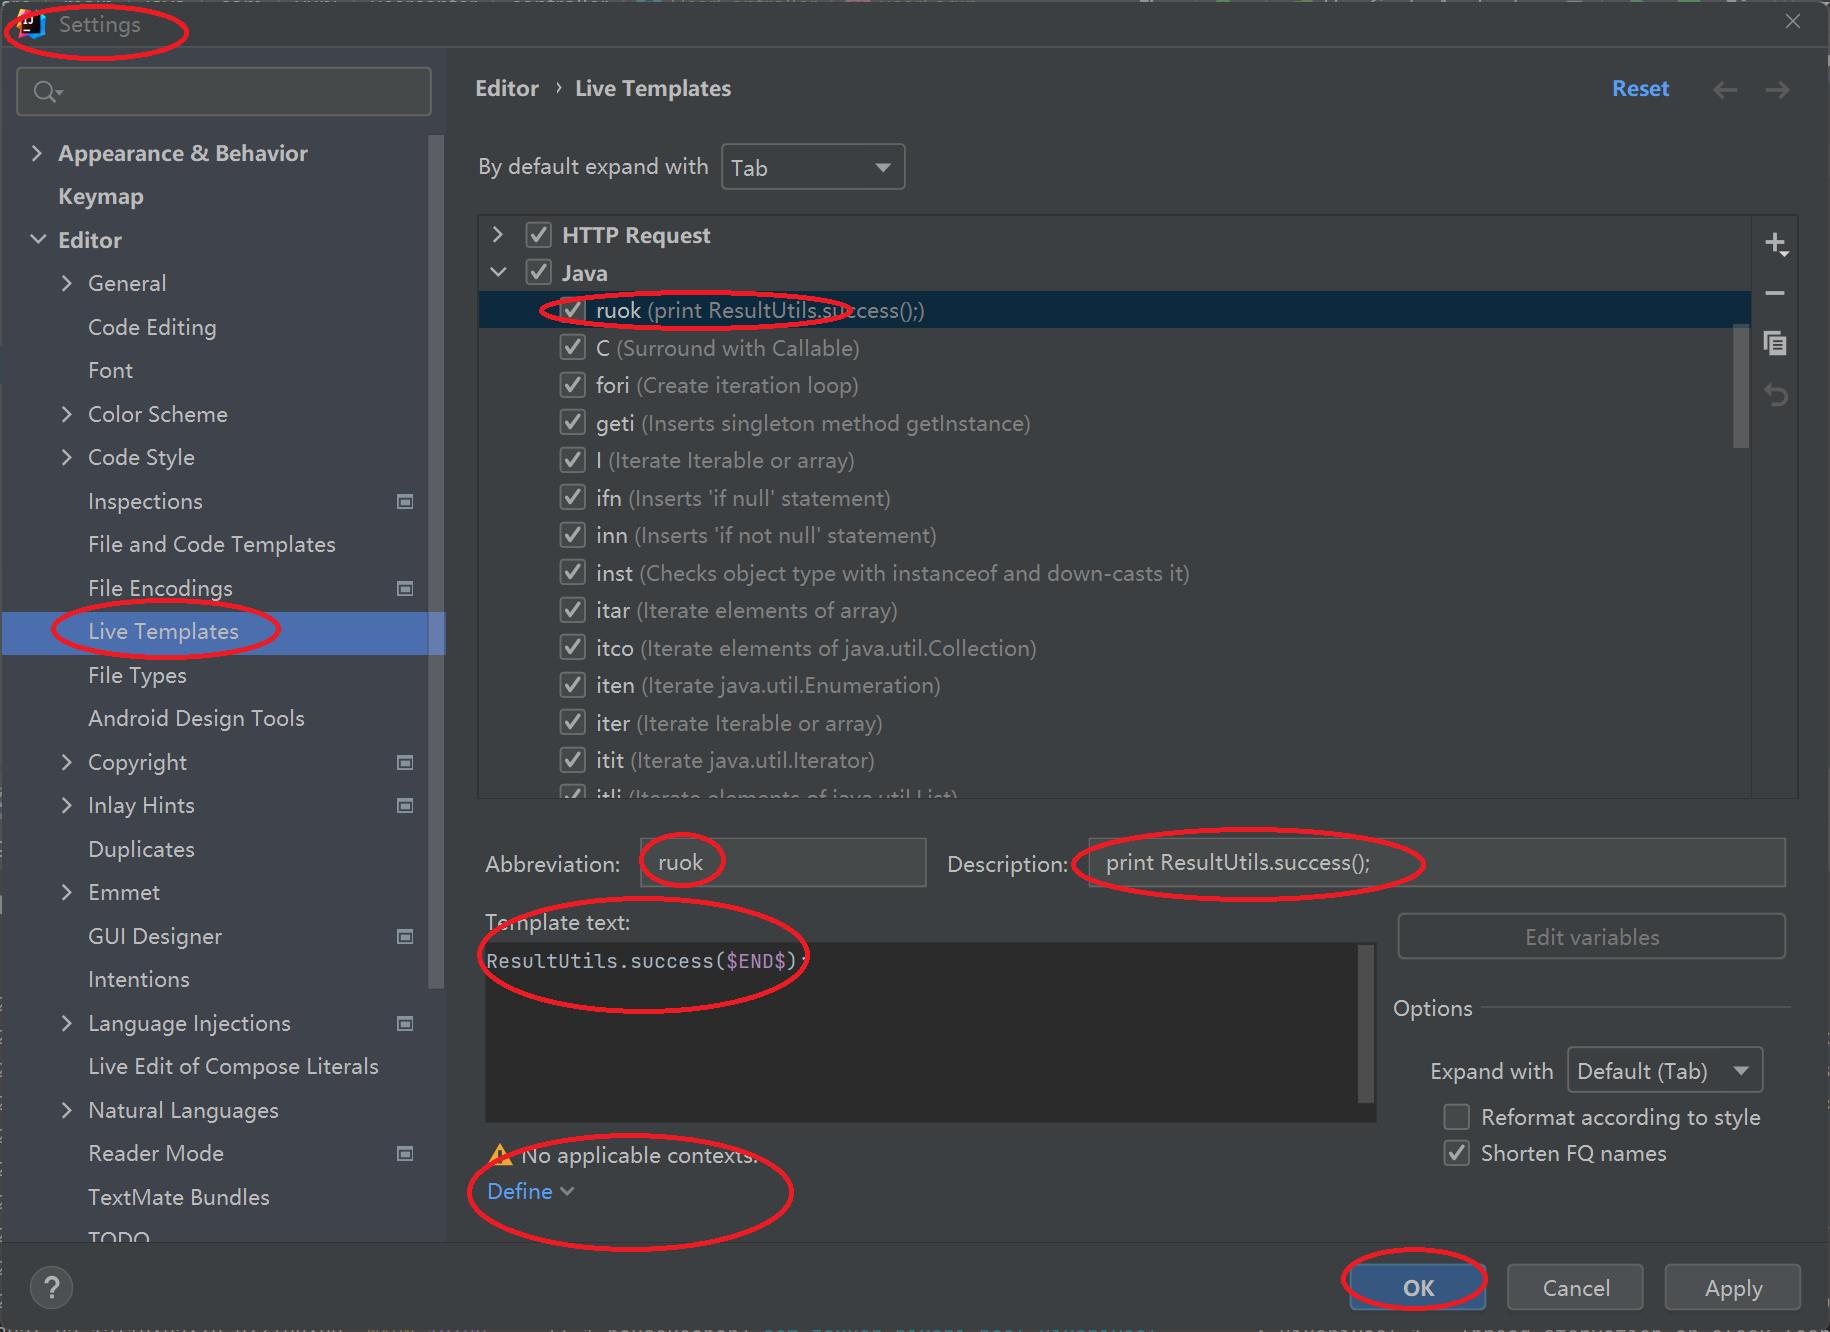Viewport: 1830px width, 1332px height.
Task: Click the forward navigation arrow
Action: tap(1777, 90)
